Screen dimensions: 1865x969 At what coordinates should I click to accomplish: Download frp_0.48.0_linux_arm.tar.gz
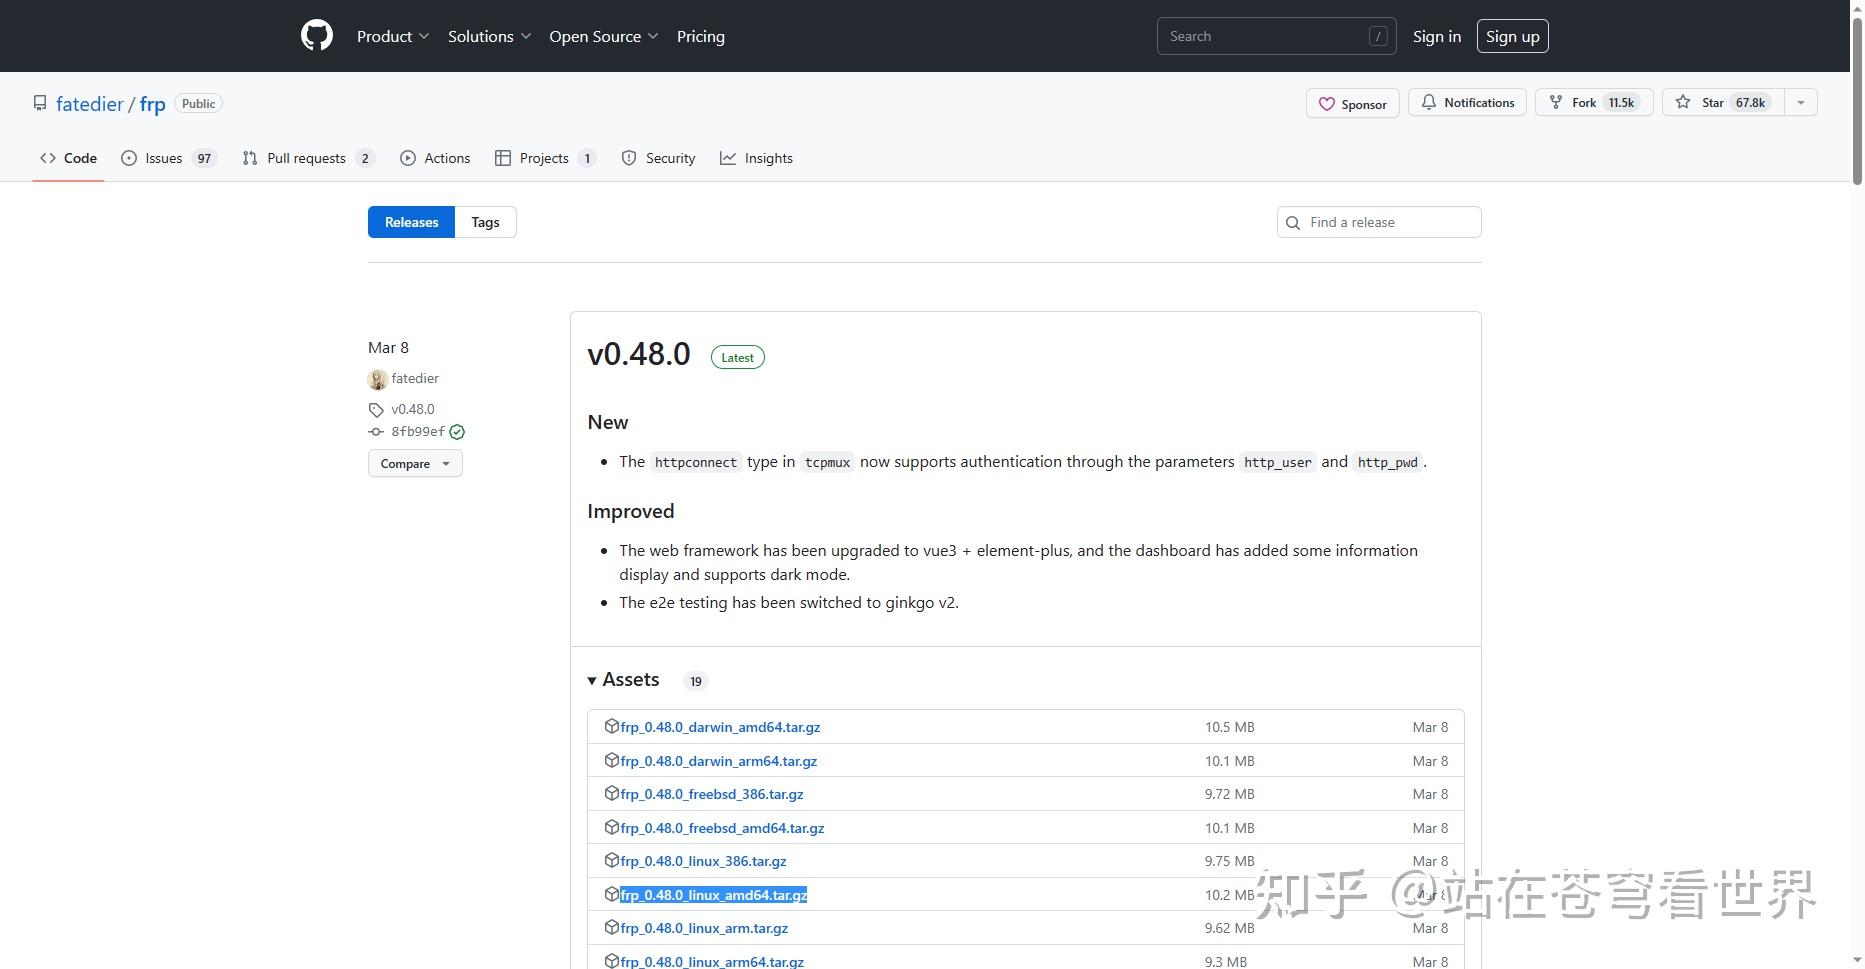click(704, 928)
